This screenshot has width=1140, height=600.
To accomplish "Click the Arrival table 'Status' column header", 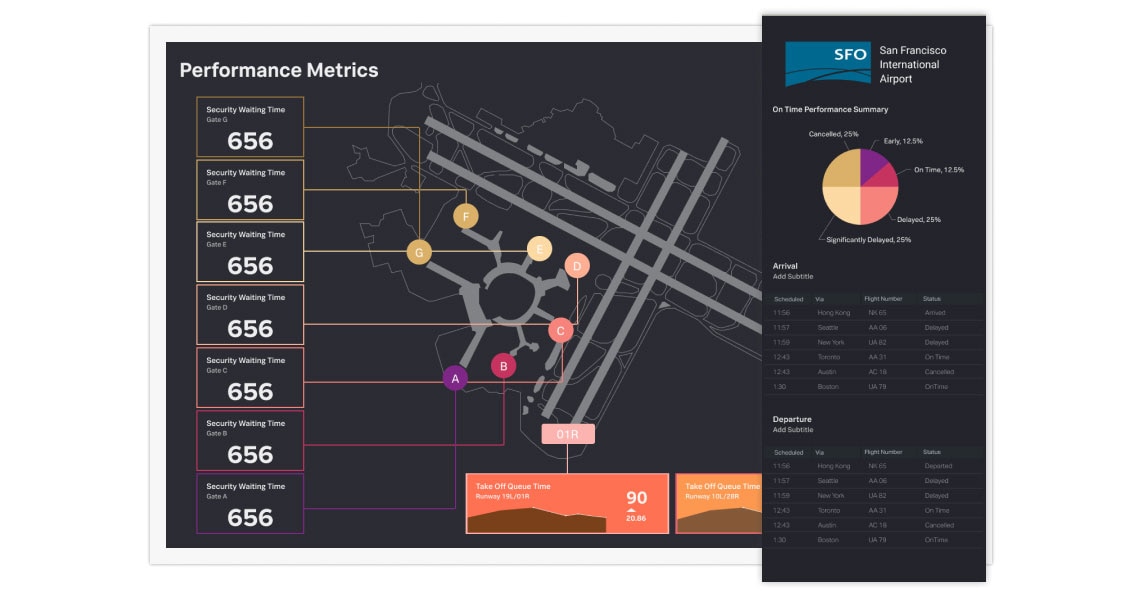I will (931, 299).
